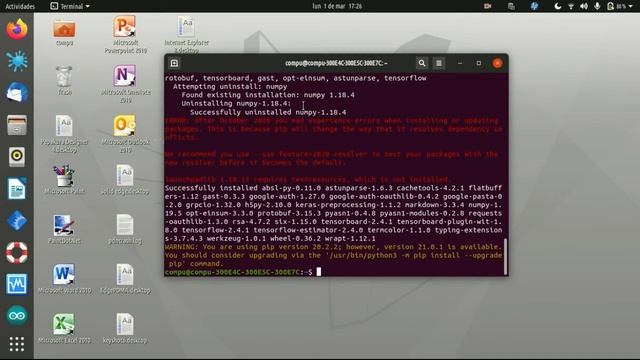Open Microsoft Word 2010 shortcut
640x360 pixels.
click(64, 279)
